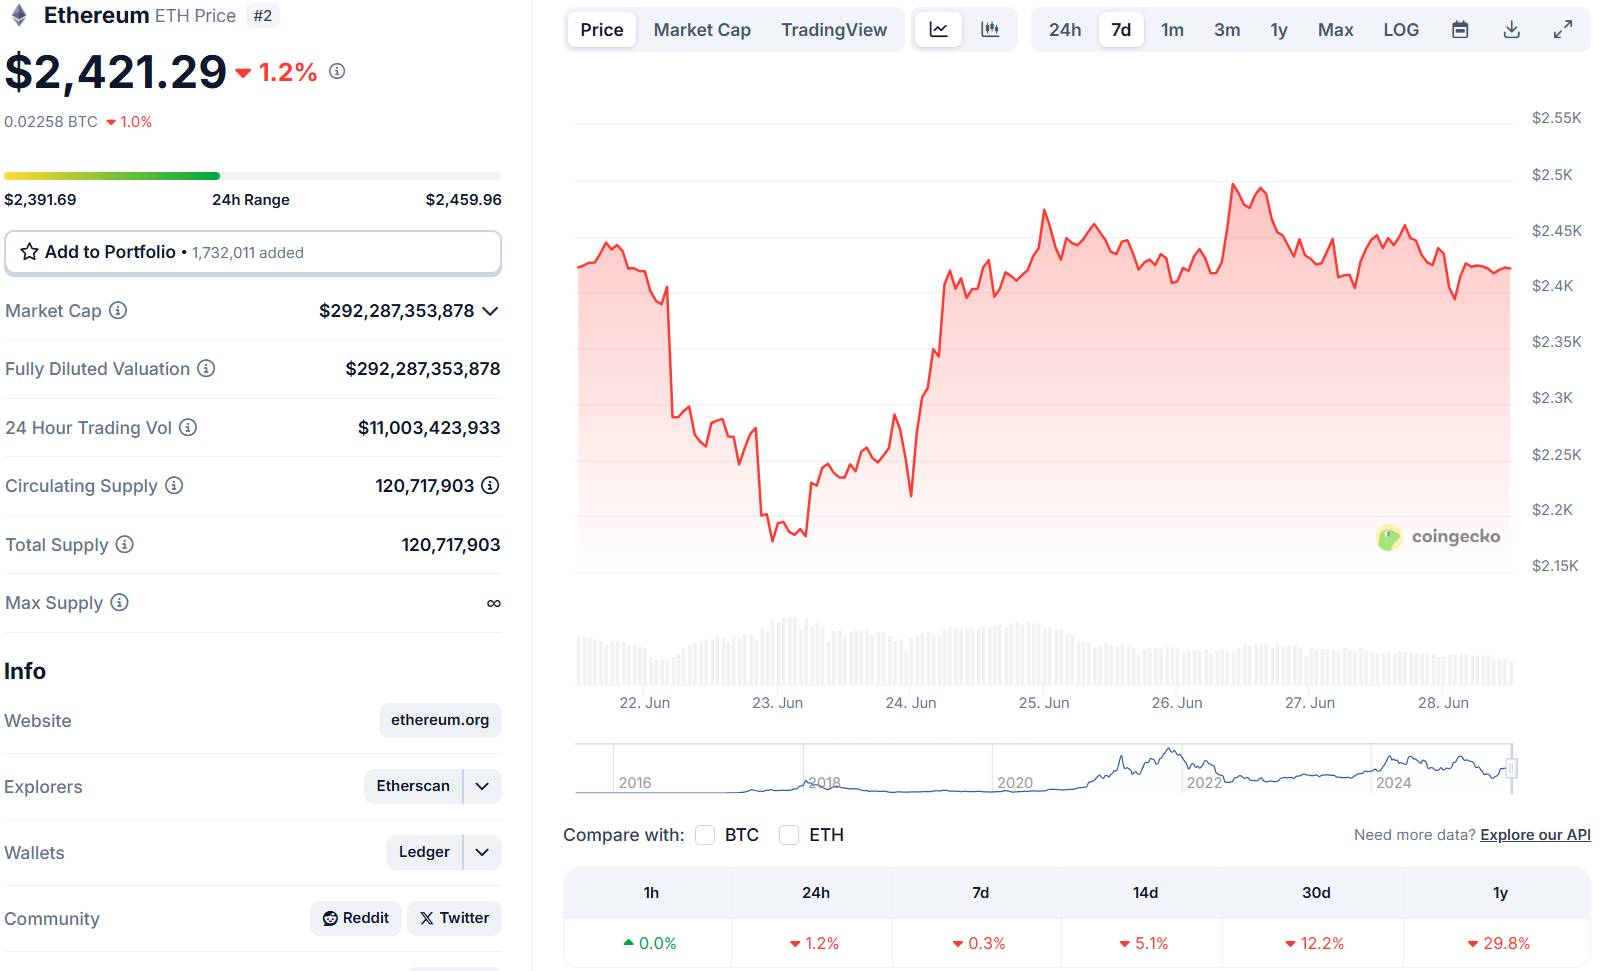Switch to candlestick chart view icon

pos(990,30)
